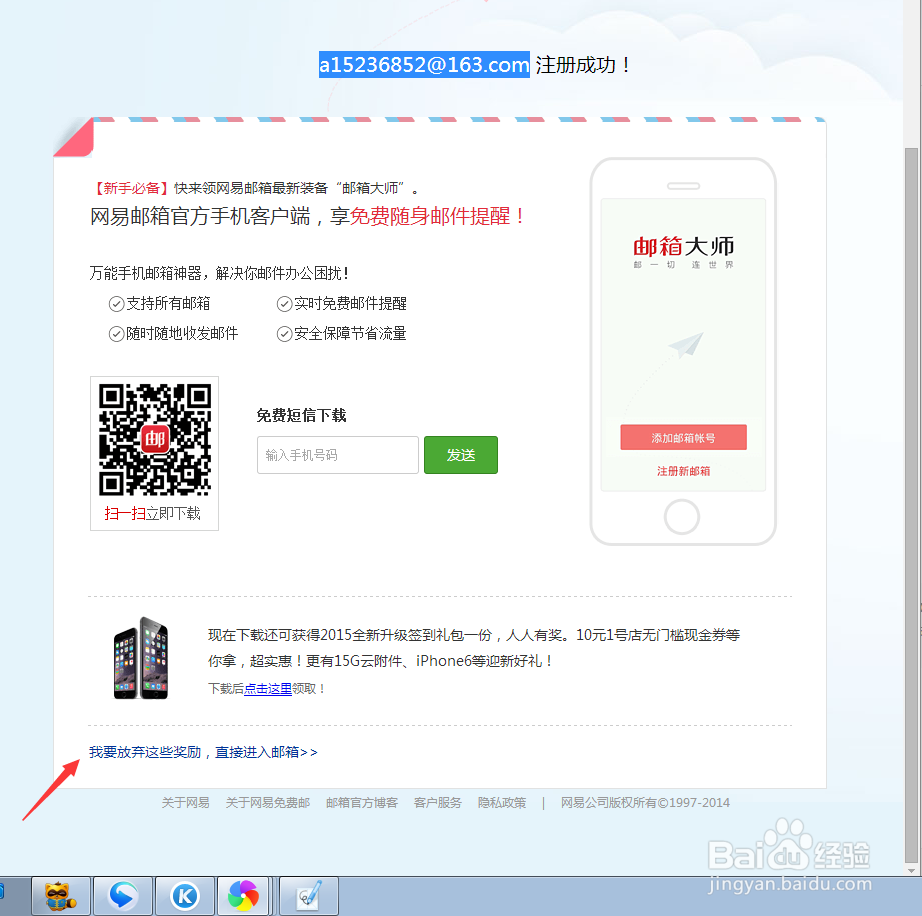This screenshot has height=916, width=922.
Task: Click the check icon beside 支持所有邮箱
Action: tap(116, 304)
